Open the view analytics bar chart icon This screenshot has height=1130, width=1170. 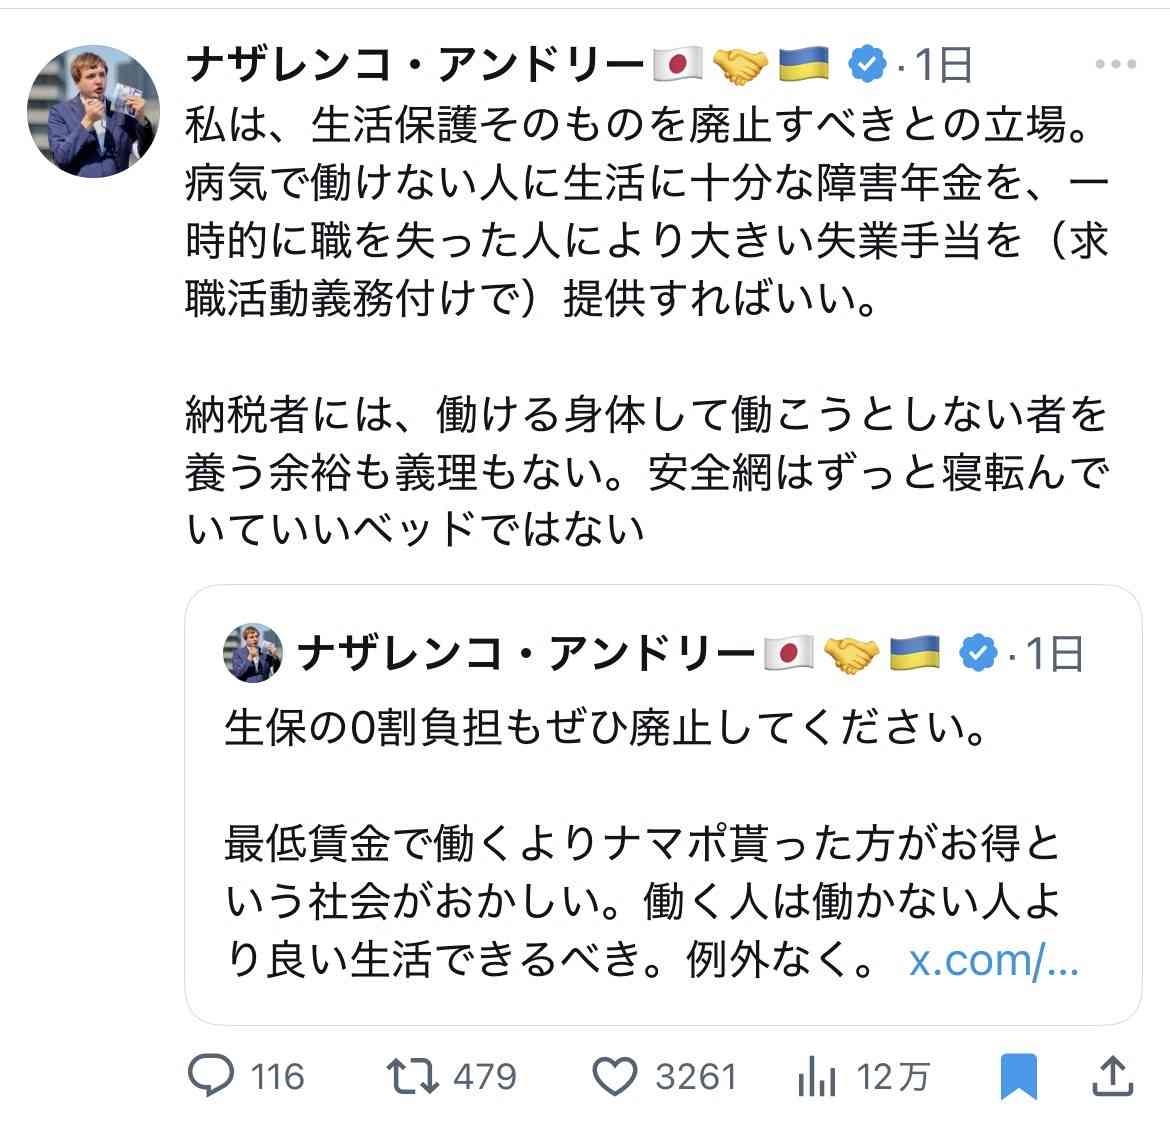coord(818,1076)
